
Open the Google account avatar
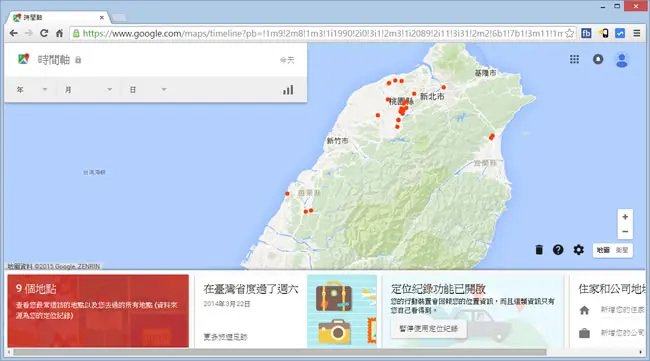(x=621, y=60)
